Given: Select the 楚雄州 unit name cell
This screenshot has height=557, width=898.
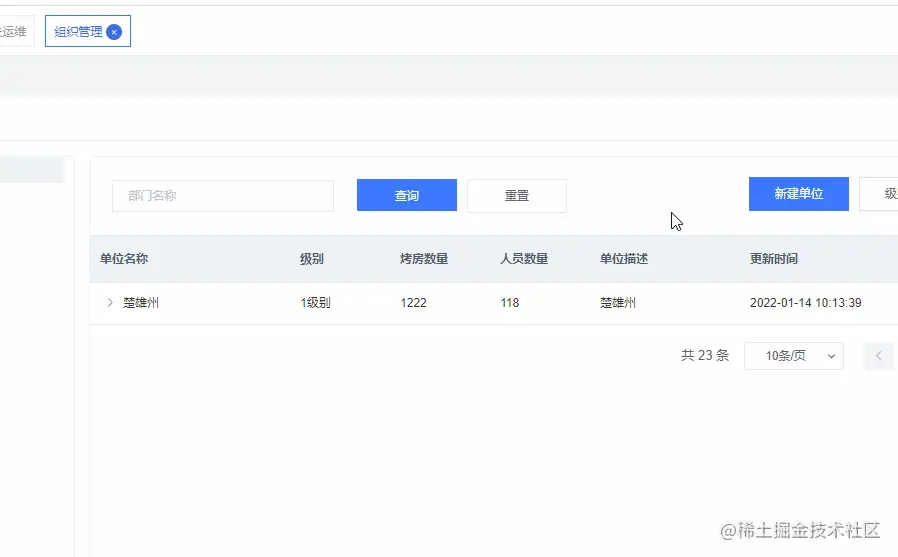Looking at the screenshot, I should point(141,303).
